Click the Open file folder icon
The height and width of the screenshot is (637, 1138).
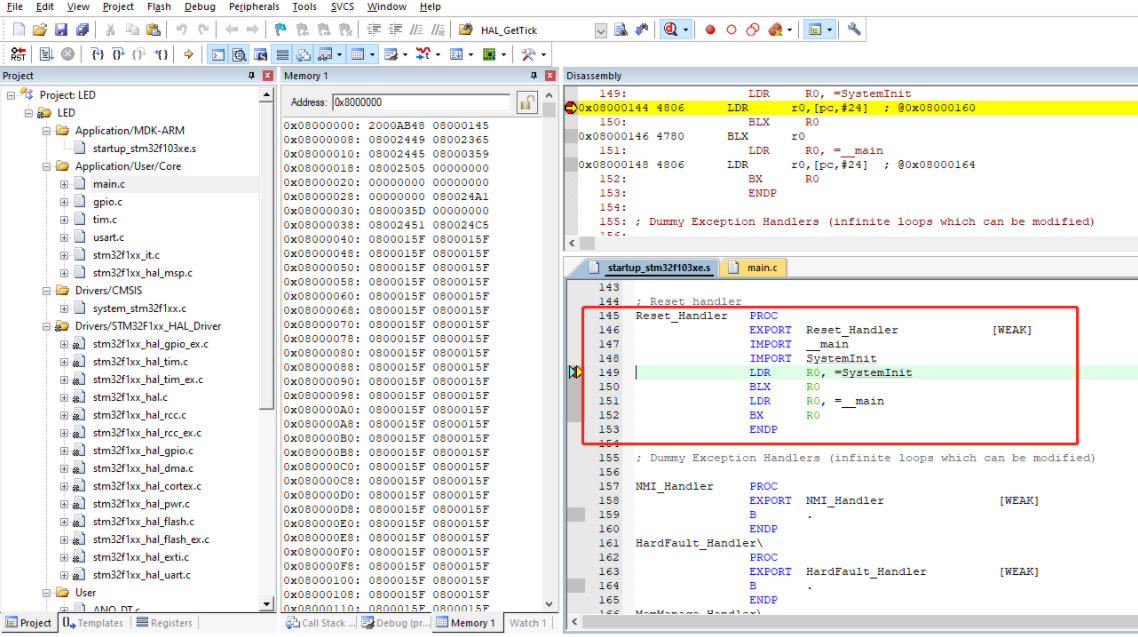40,30
